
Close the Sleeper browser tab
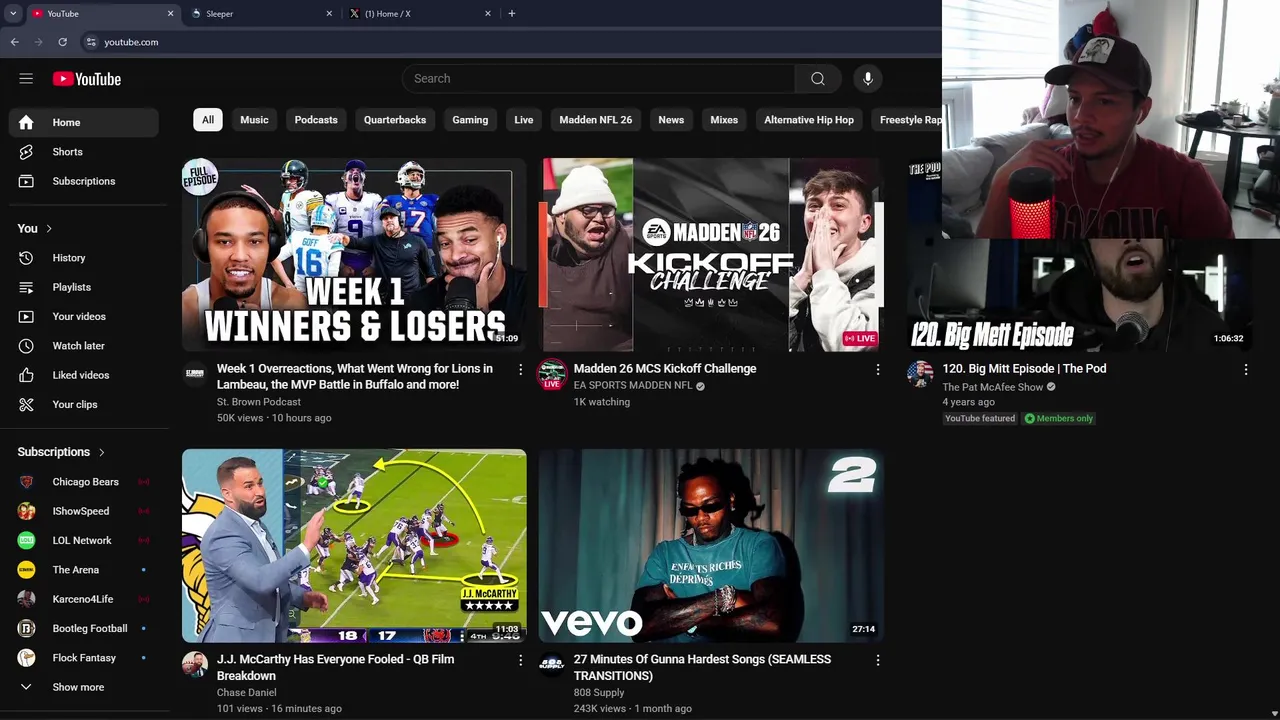tap(329, 13)
